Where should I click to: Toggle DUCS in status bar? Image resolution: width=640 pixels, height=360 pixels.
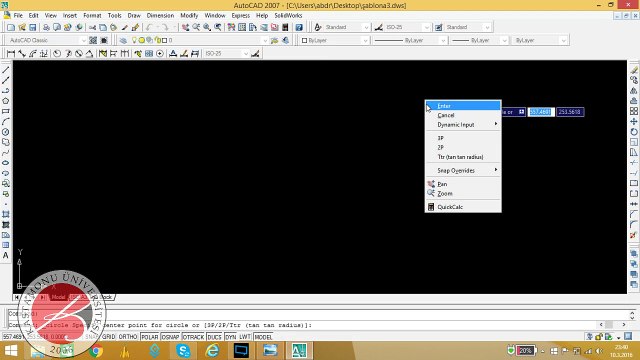coord(214,337)
